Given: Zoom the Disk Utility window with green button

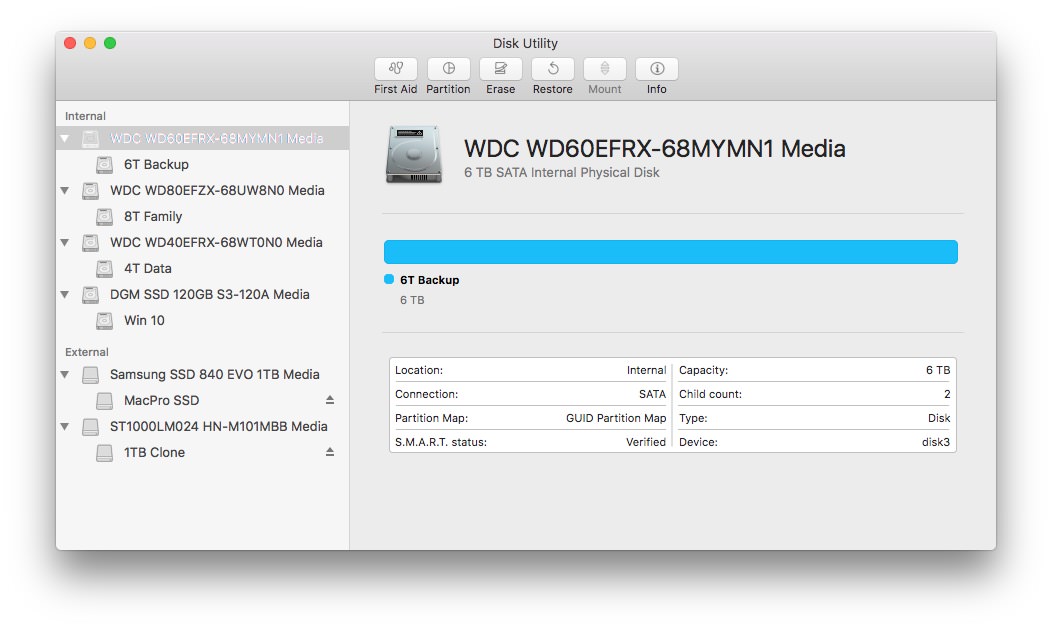Looking at the screenshot, I should click(x=110, y=43).
